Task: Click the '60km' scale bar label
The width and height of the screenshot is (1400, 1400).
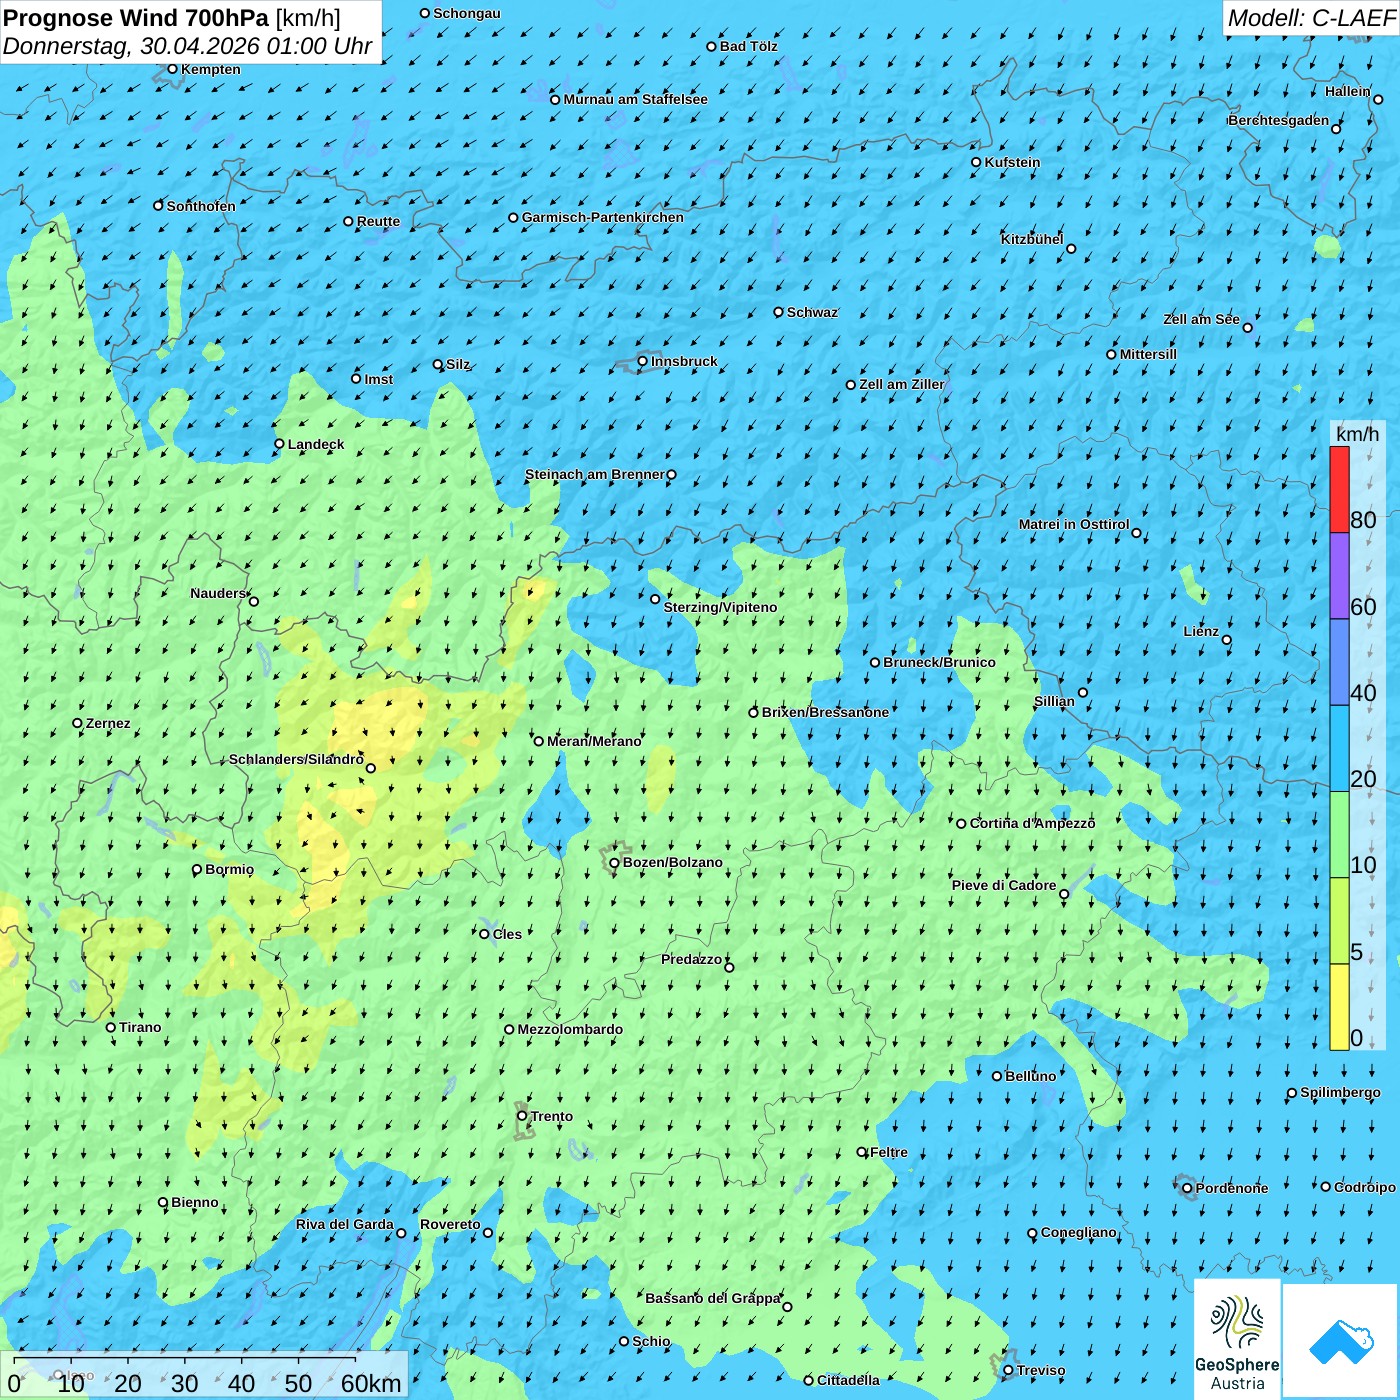Action: click(x=371, y=1383)
